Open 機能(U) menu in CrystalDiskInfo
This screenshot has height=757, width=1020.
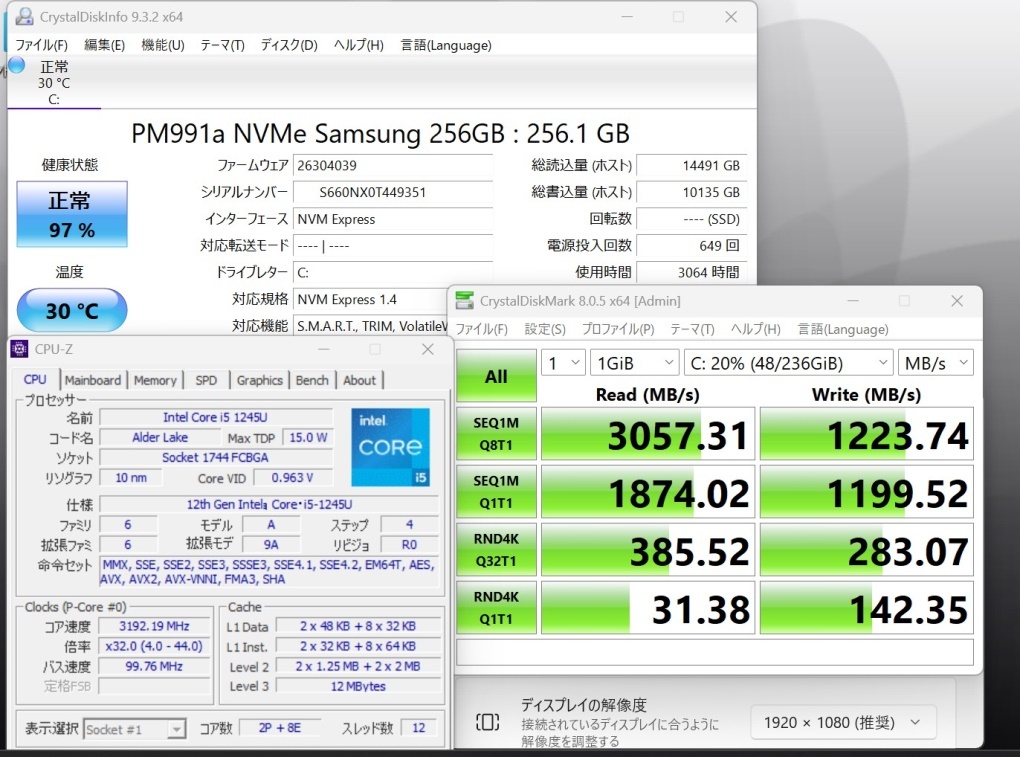coord(163,45)
